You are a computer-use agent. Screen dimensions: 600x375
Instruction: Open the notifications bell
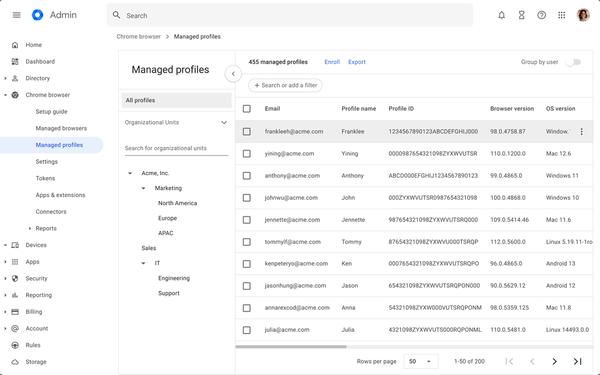point(501,15)
